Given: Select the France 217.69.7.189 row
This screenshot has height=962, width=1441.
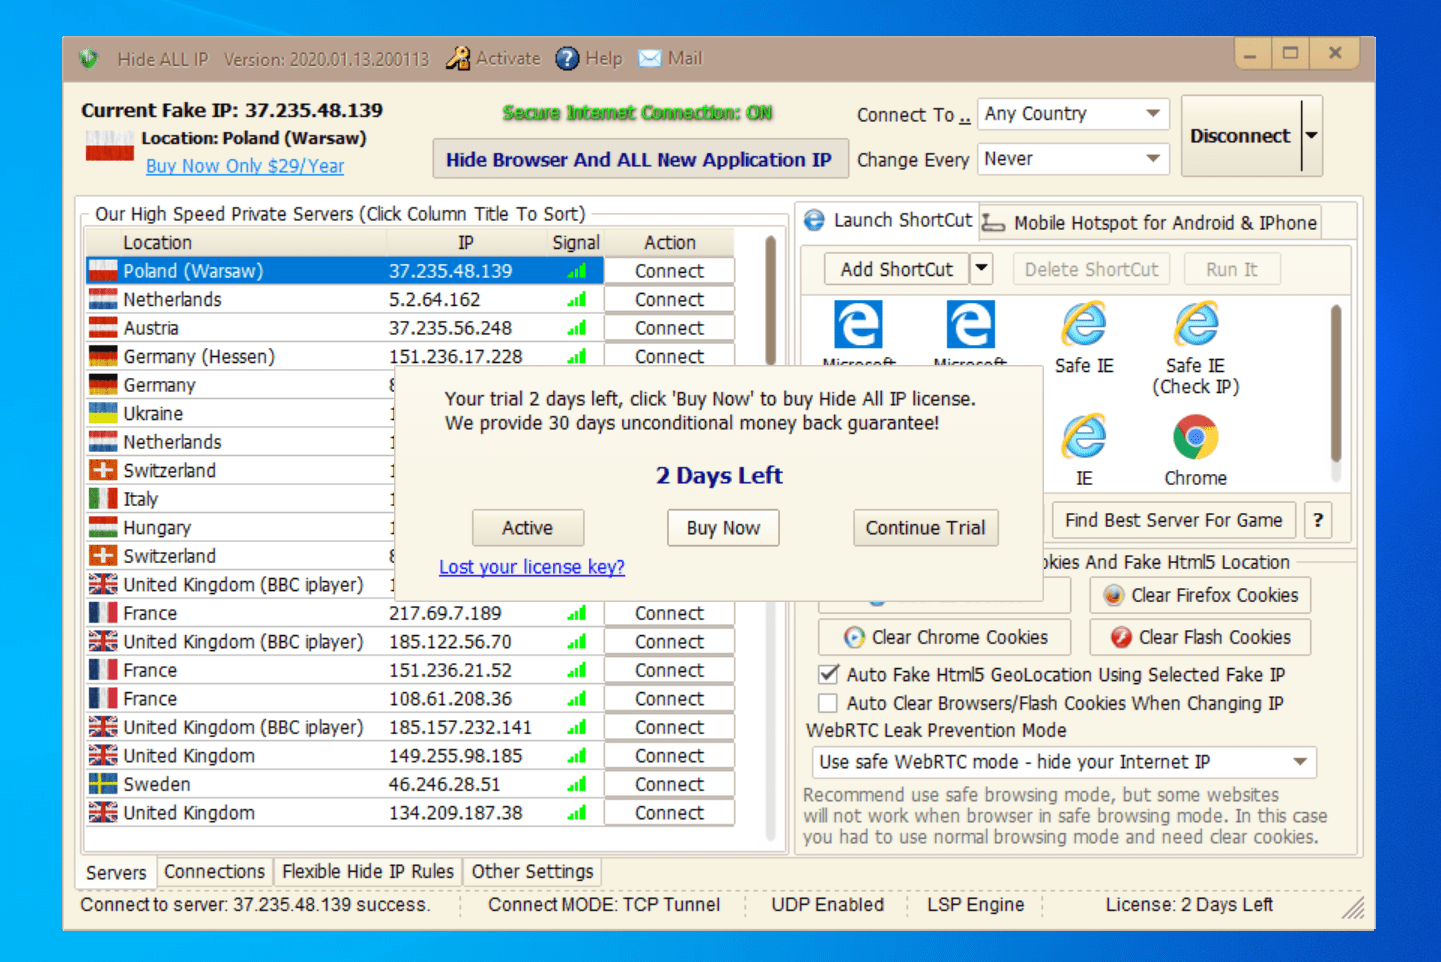Looking at the screenshot, I should [410, 613].
